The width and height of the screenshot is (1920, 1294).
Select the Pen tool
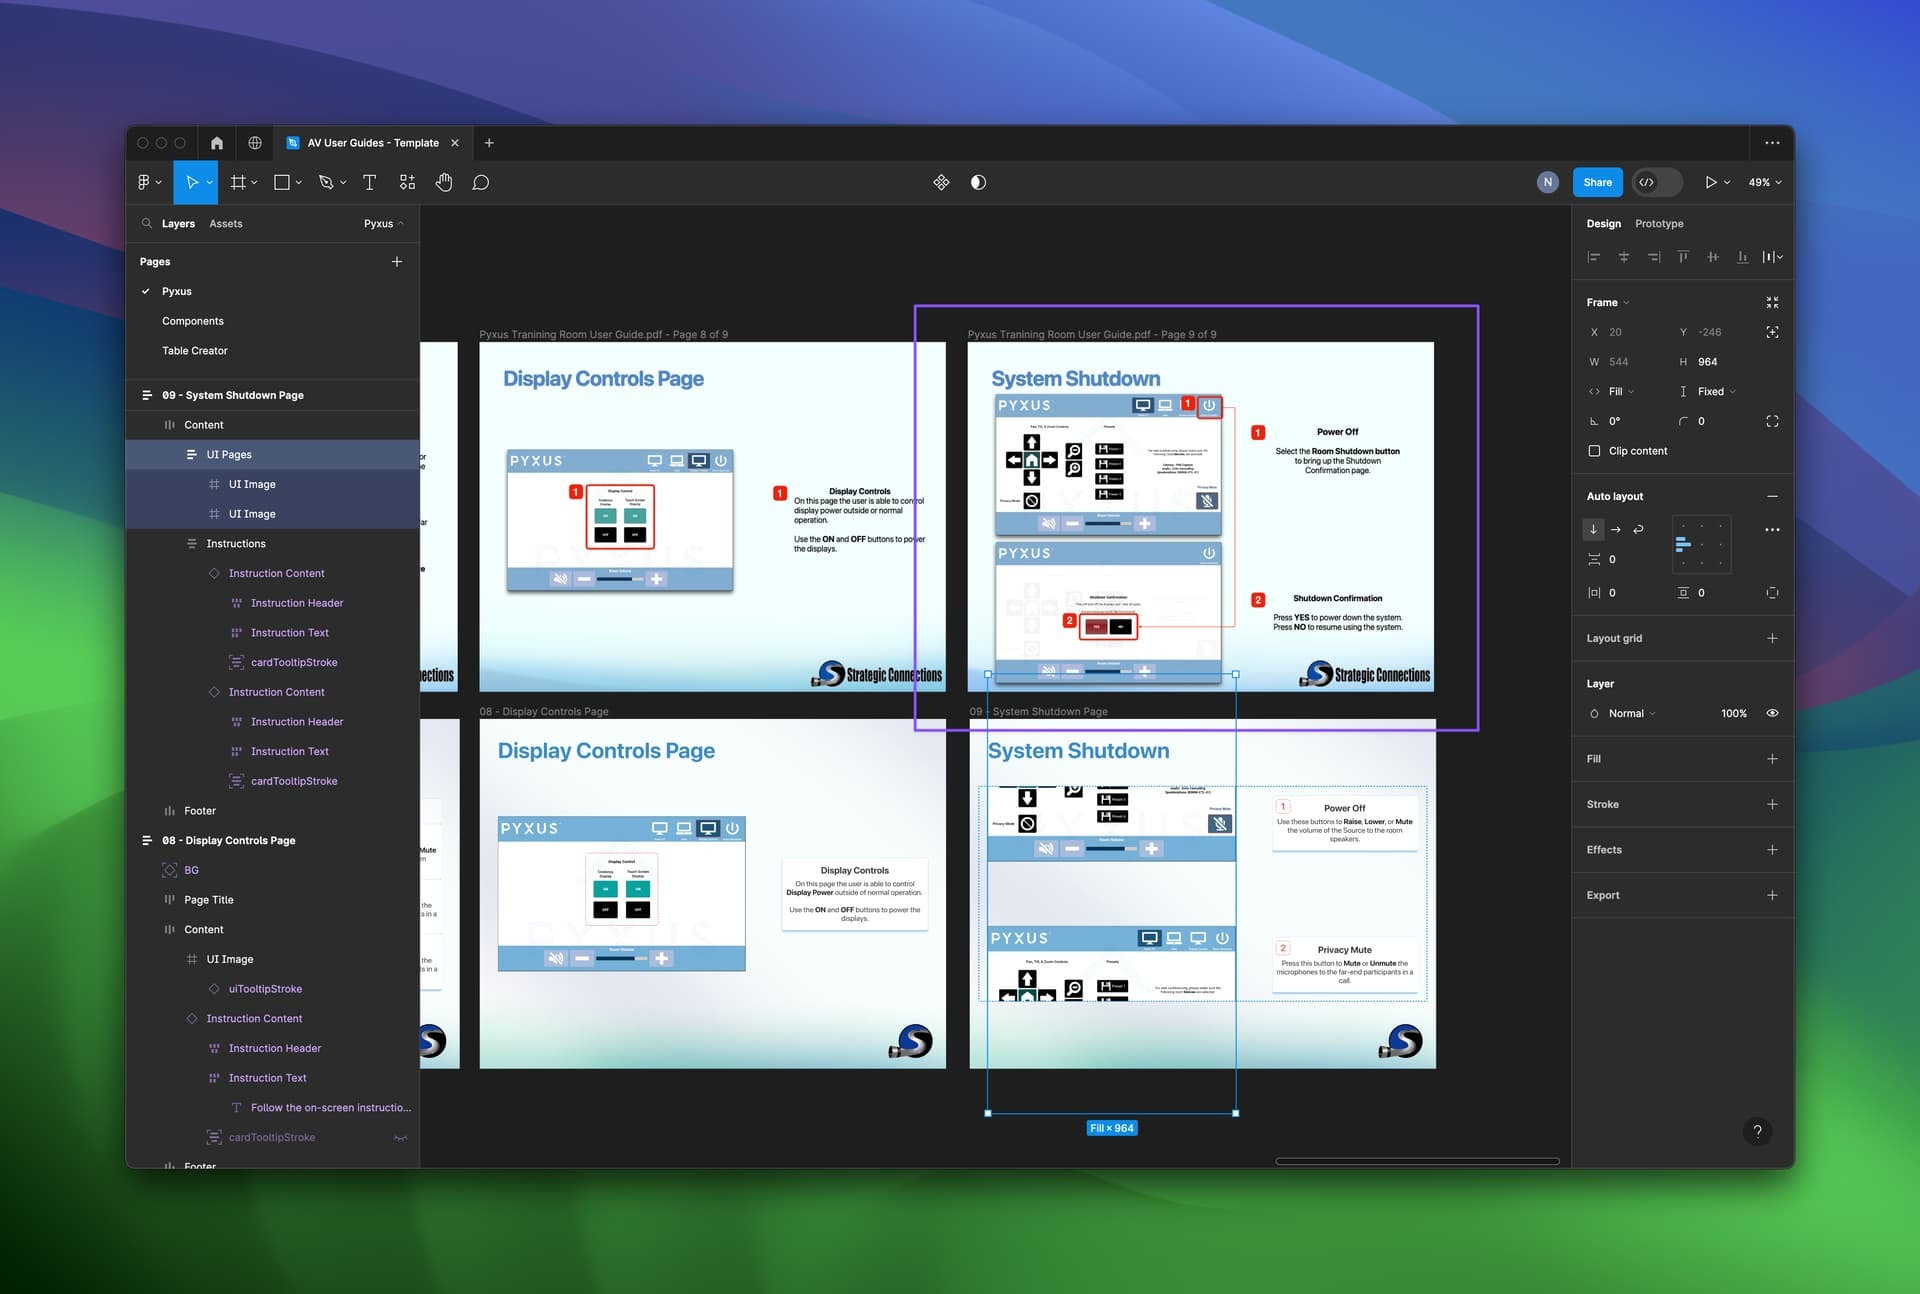[326, 182]
